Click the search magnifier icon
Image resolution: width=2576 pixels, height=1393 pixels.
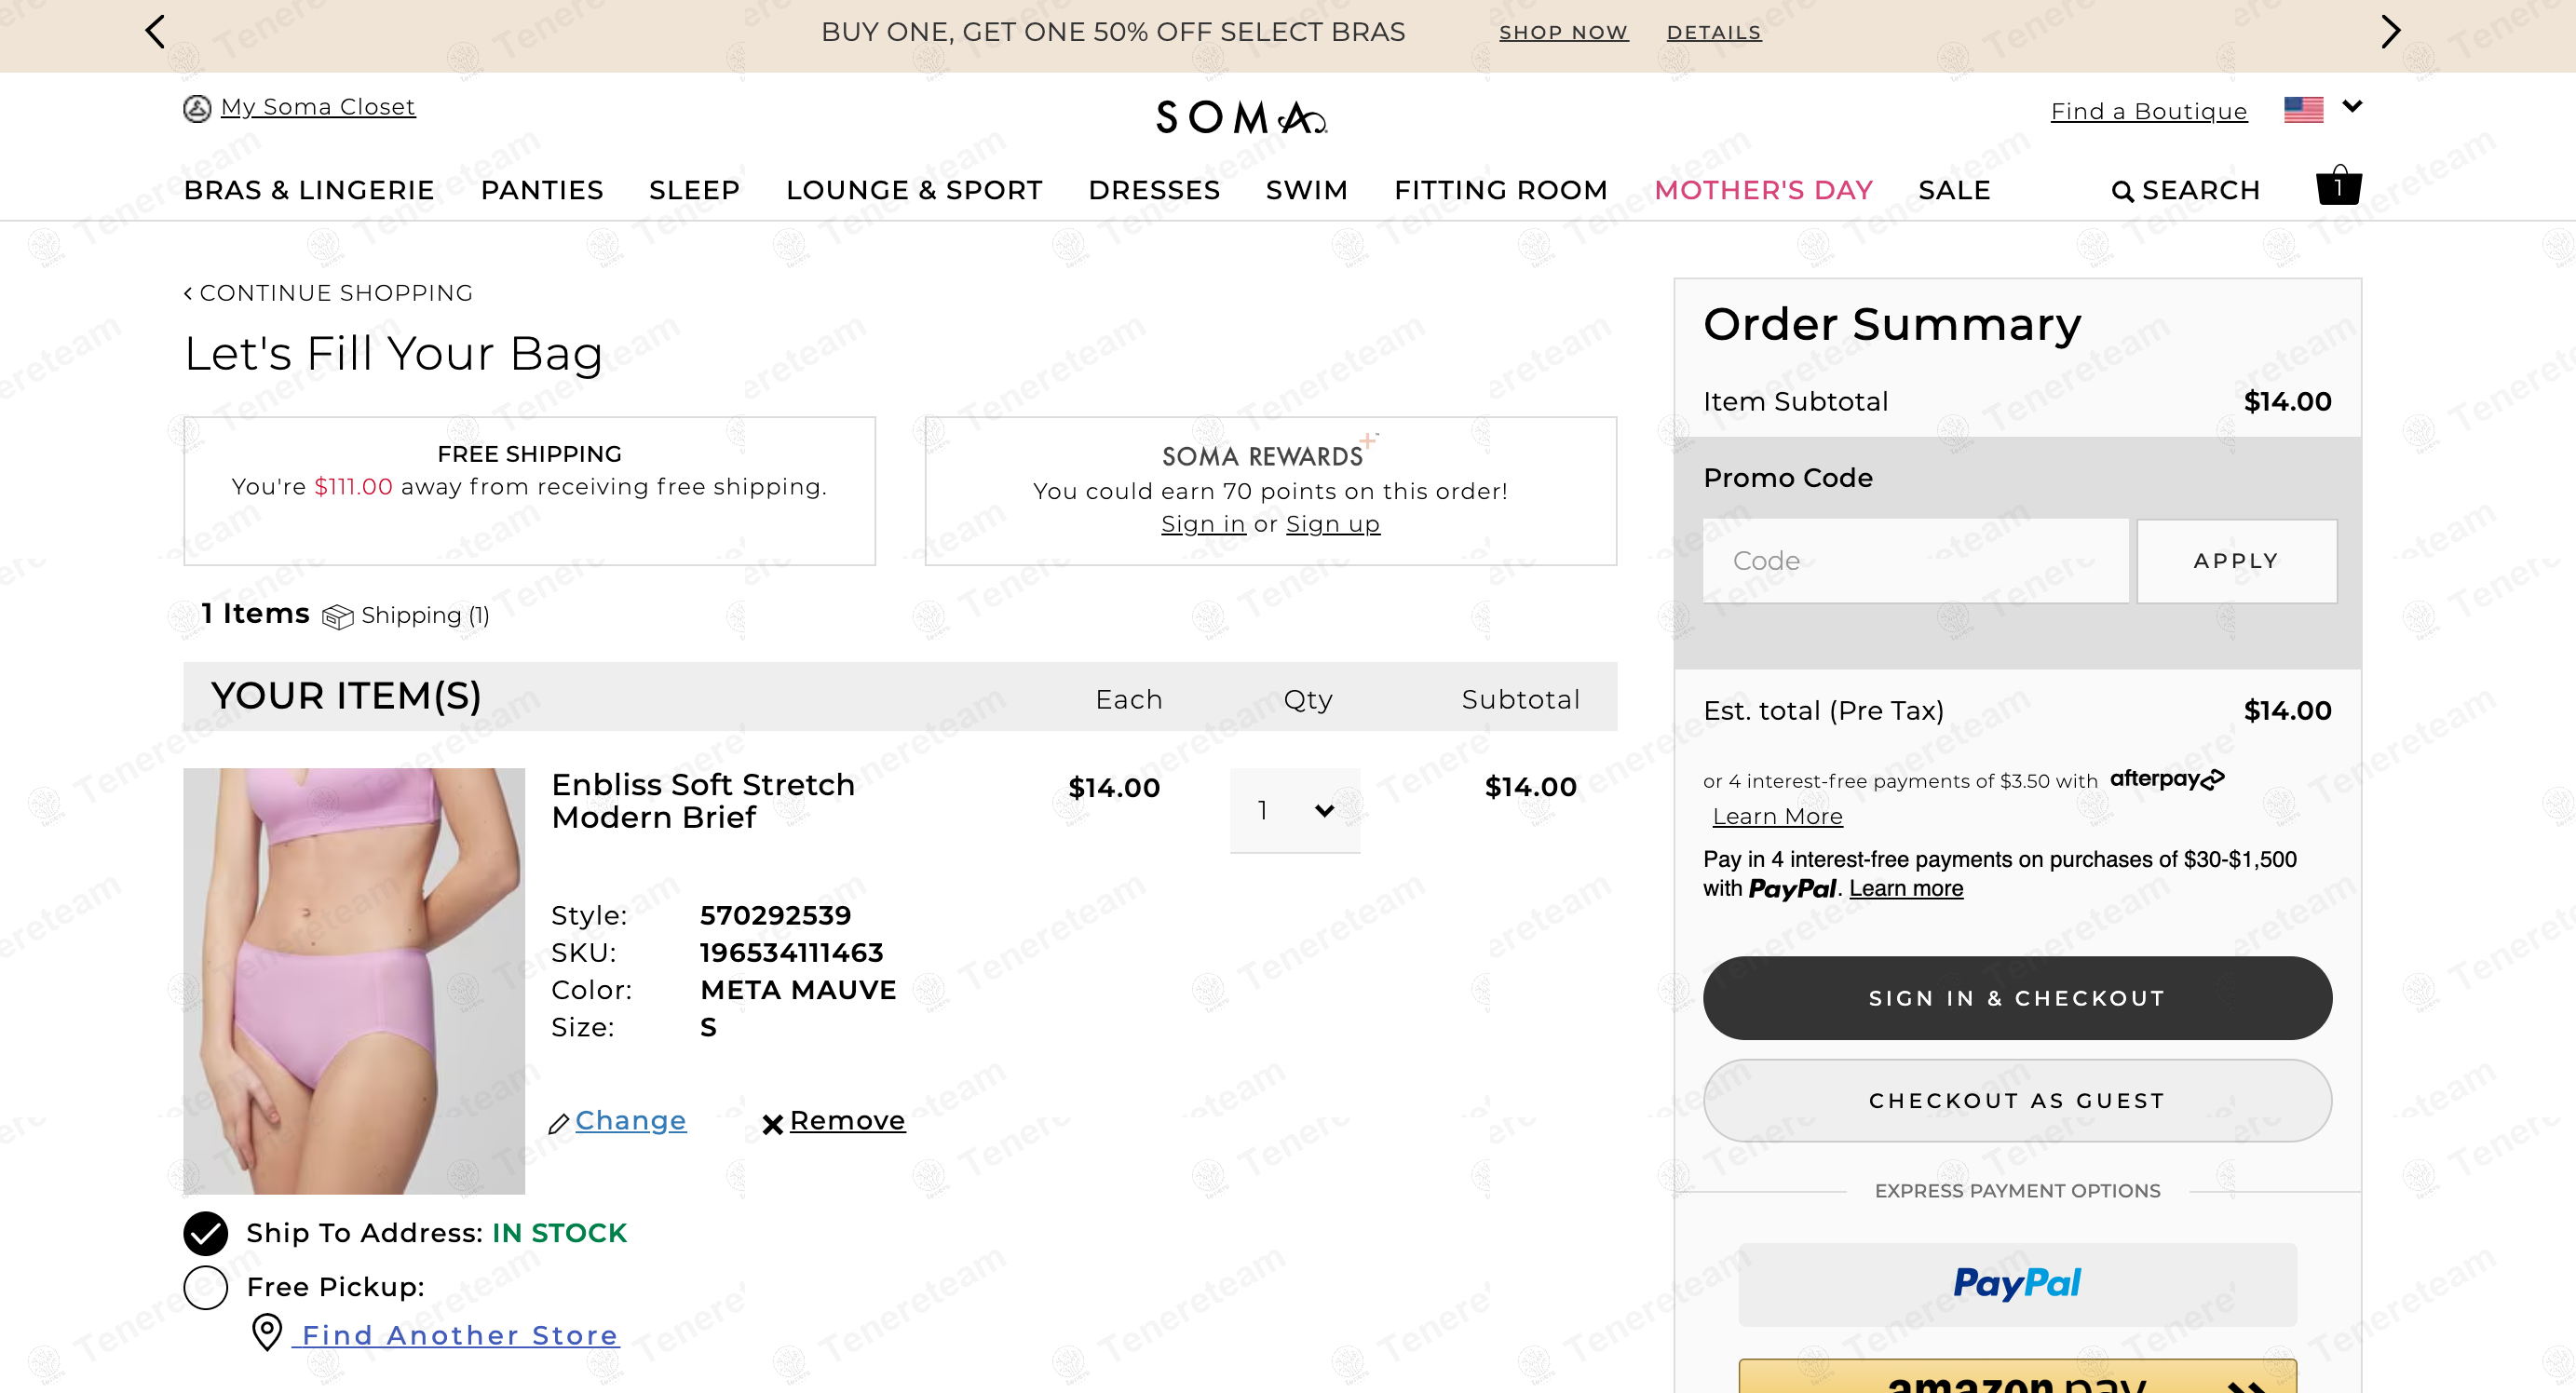tap(2122, 191)
